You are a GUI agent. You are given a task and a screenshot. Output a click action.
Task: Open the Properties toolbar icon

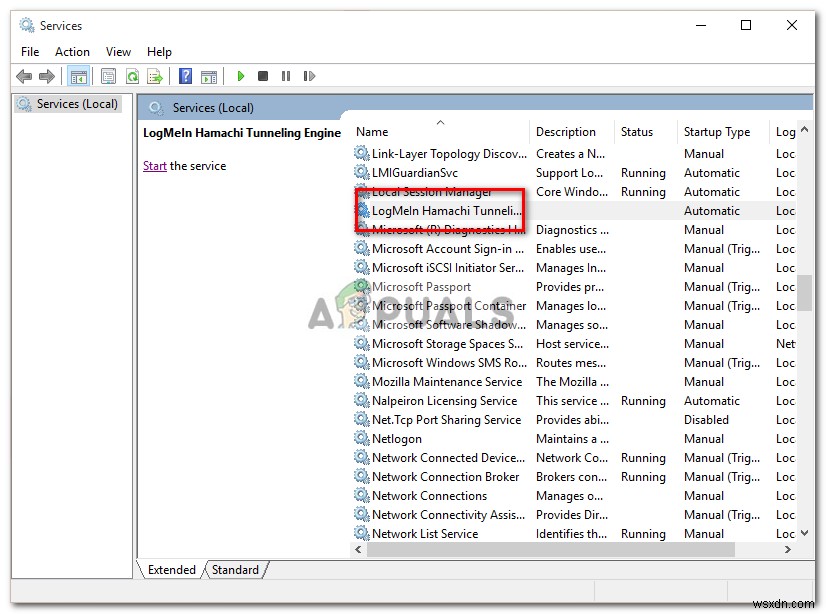click(109, 76)
